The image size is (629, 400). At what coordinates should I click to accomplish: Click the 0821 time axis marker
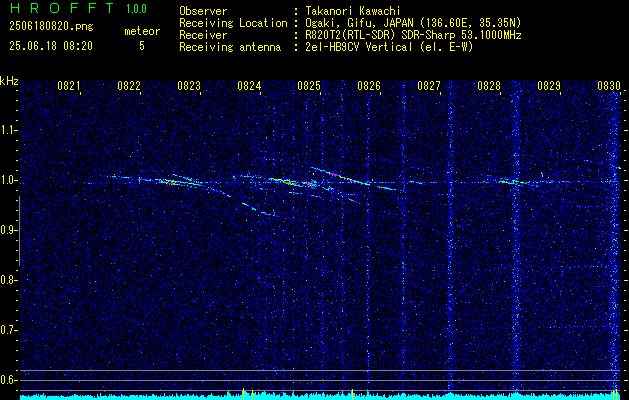coord(69,85)
